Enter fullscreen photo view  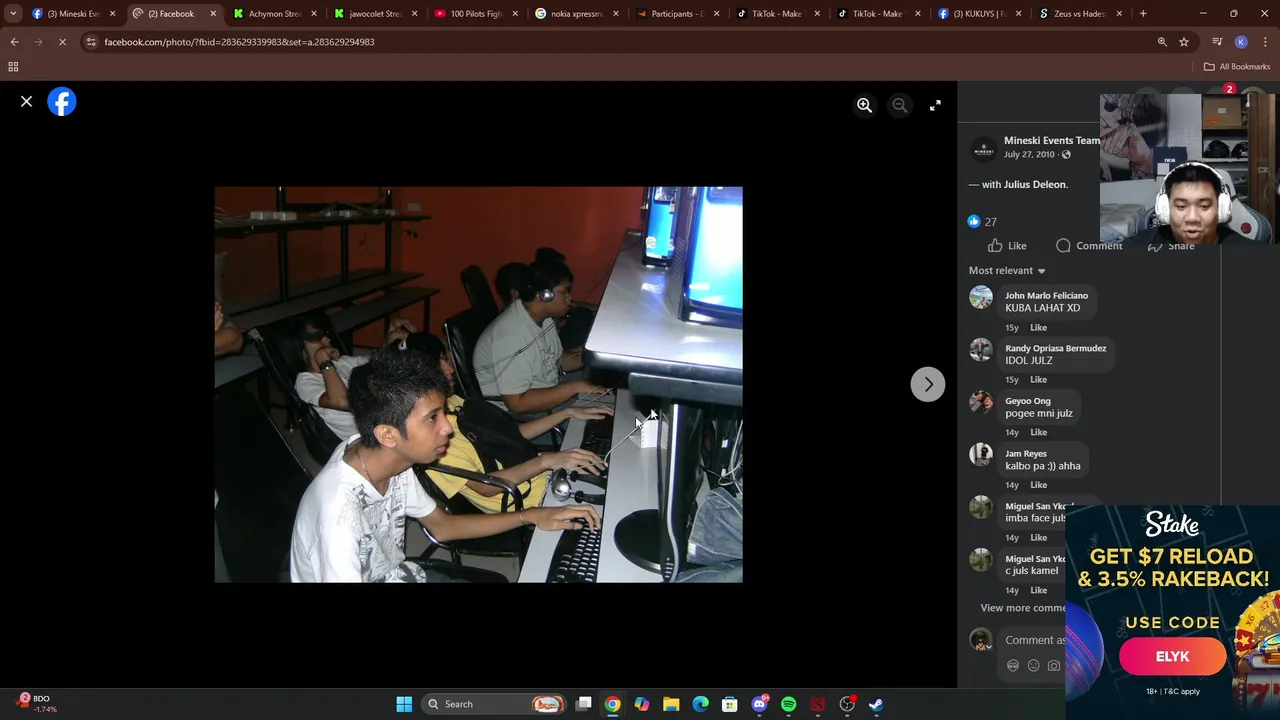935,105
